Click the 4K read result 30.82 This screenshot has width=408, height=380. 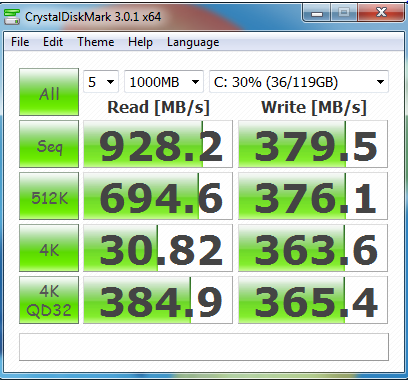tap(158, 248)
